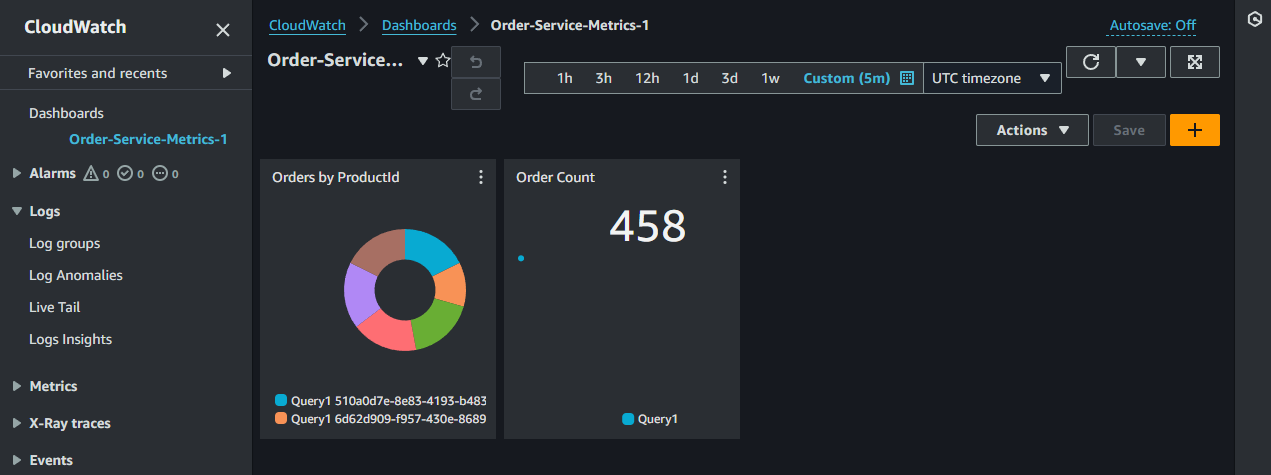Click the redo arrow button
Viewport: 1271px width, 475px height.
476,93
